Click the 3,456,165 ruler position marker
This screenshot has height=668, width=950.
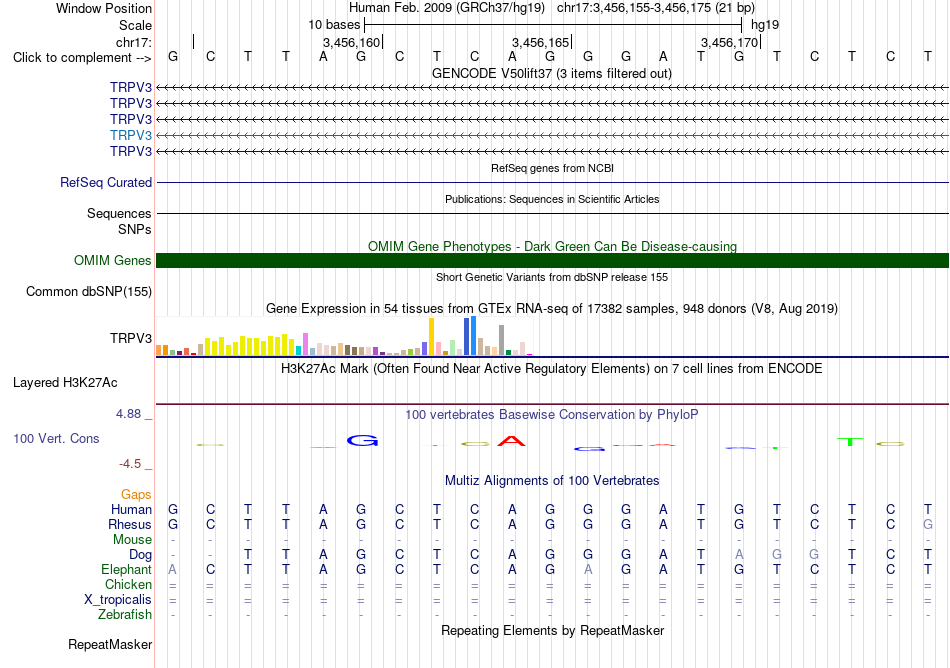click(x=541, y=42)
